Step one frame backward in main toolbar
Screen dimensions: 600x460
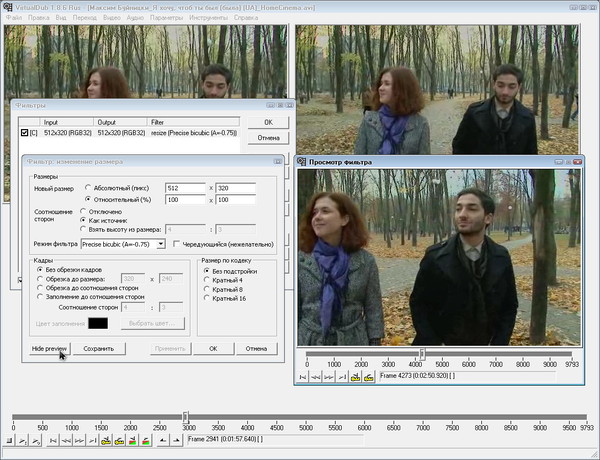[x=66, y=440]
